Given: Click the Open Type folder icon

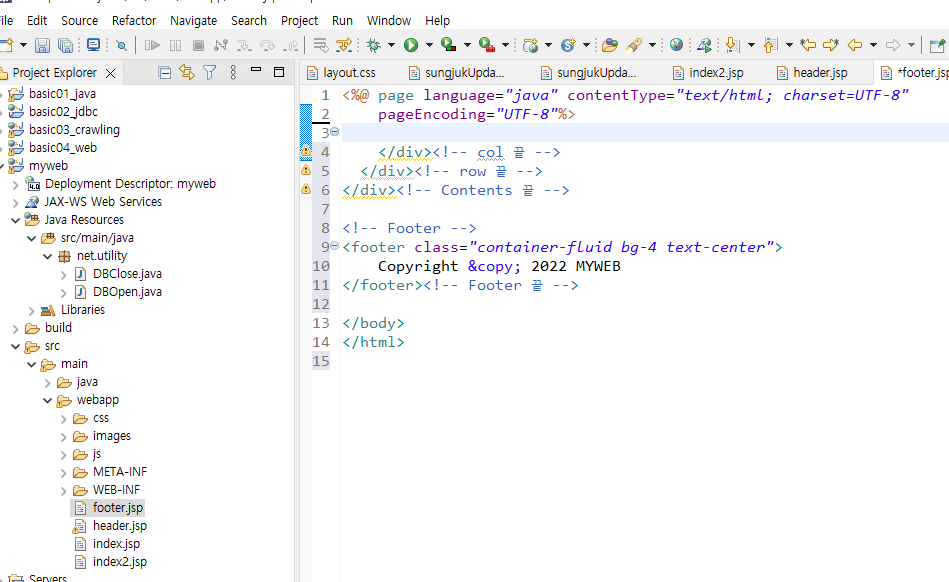Looking at the screenshot, I should pos(610,45).
